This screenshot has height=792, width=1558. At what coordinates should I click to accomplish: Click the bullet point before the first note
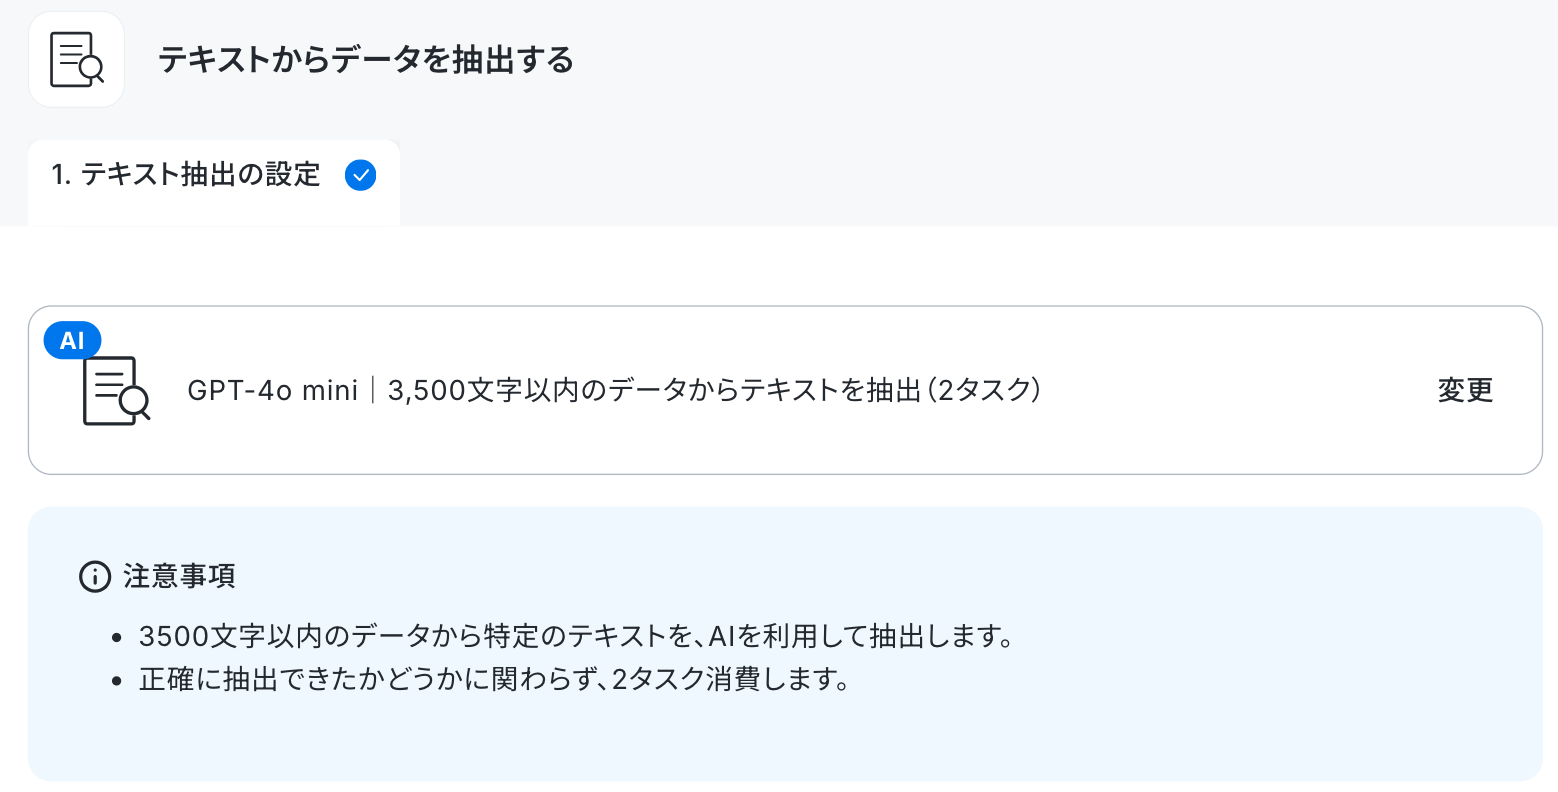[117, 638]
